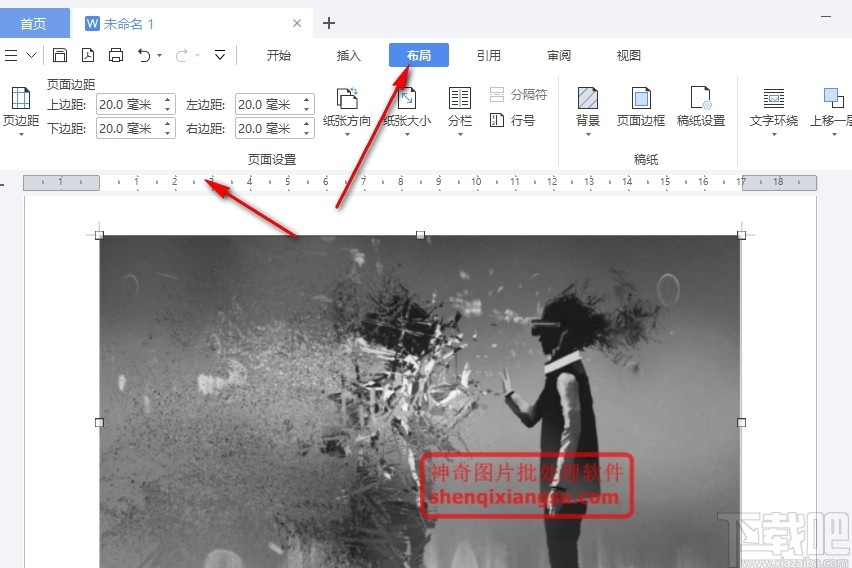Open the hamburger file menu icon

tap(11, 55)
